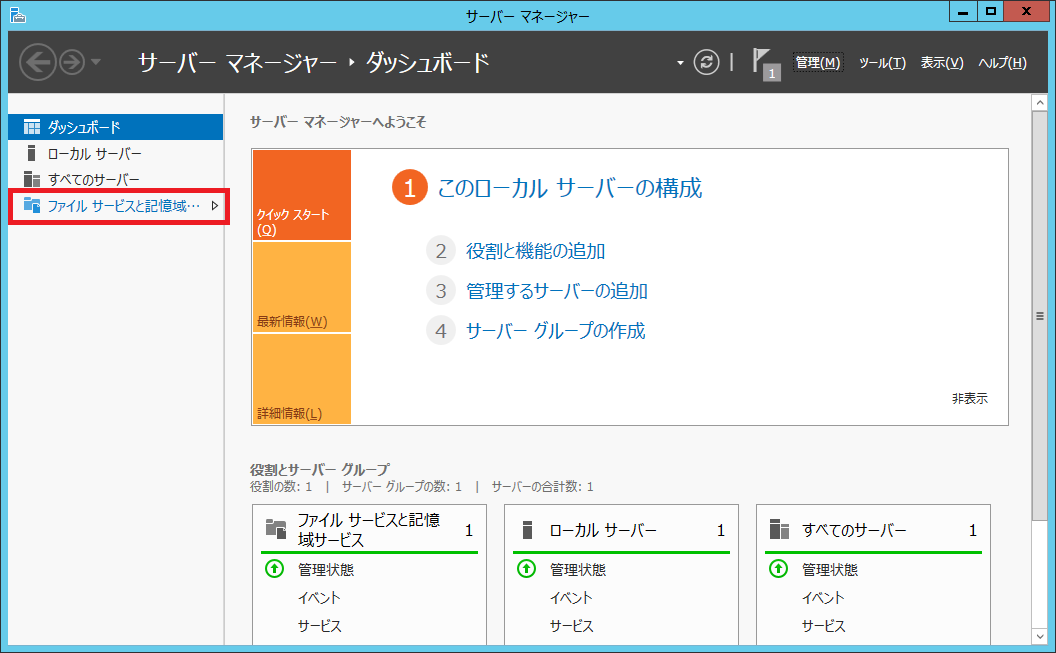The image size is (1056, 653).
Task: Expand ファイル サービスと記憶域 sidebar arrow
Action: [214, 206]
